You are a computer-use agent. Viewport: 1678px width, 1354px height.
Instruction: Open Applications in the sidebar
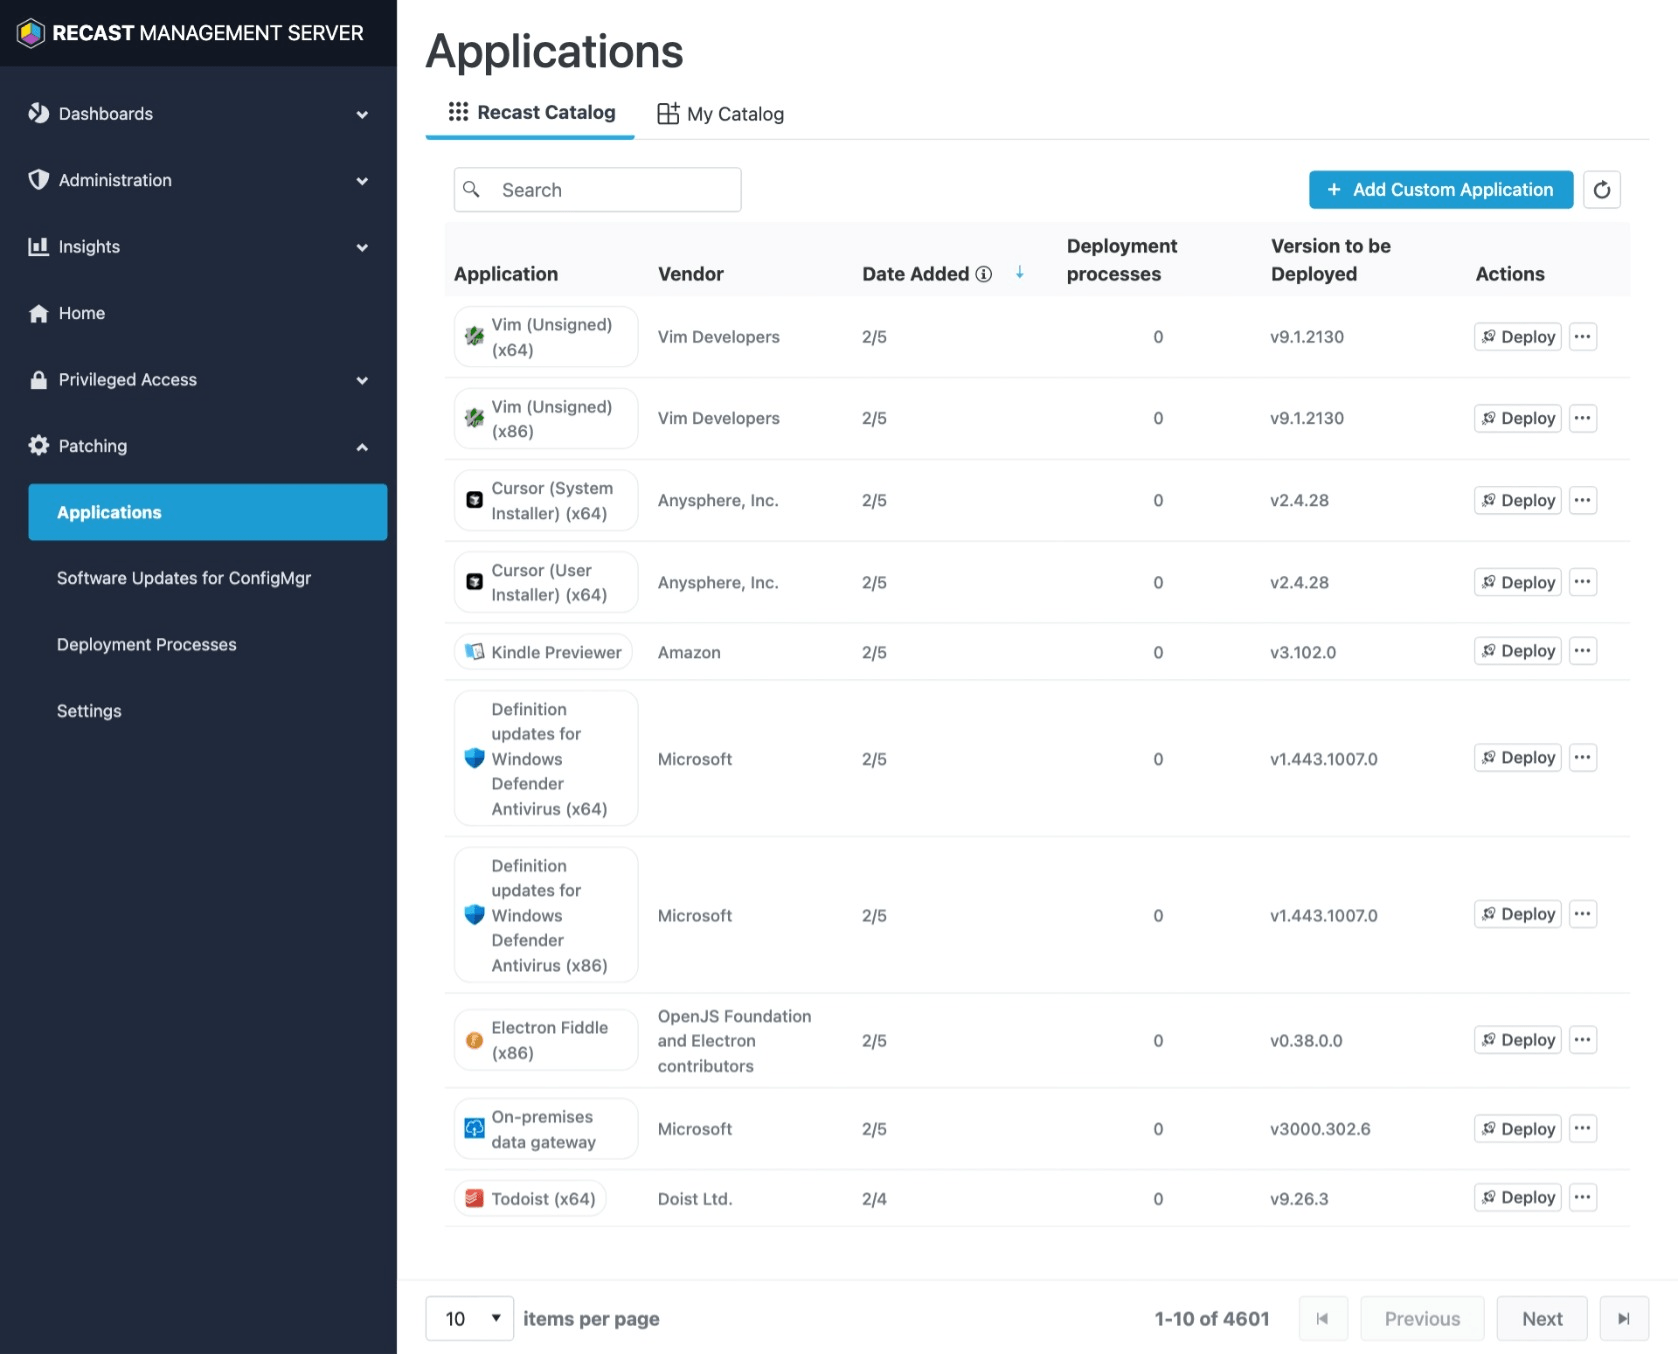point(208,512)
